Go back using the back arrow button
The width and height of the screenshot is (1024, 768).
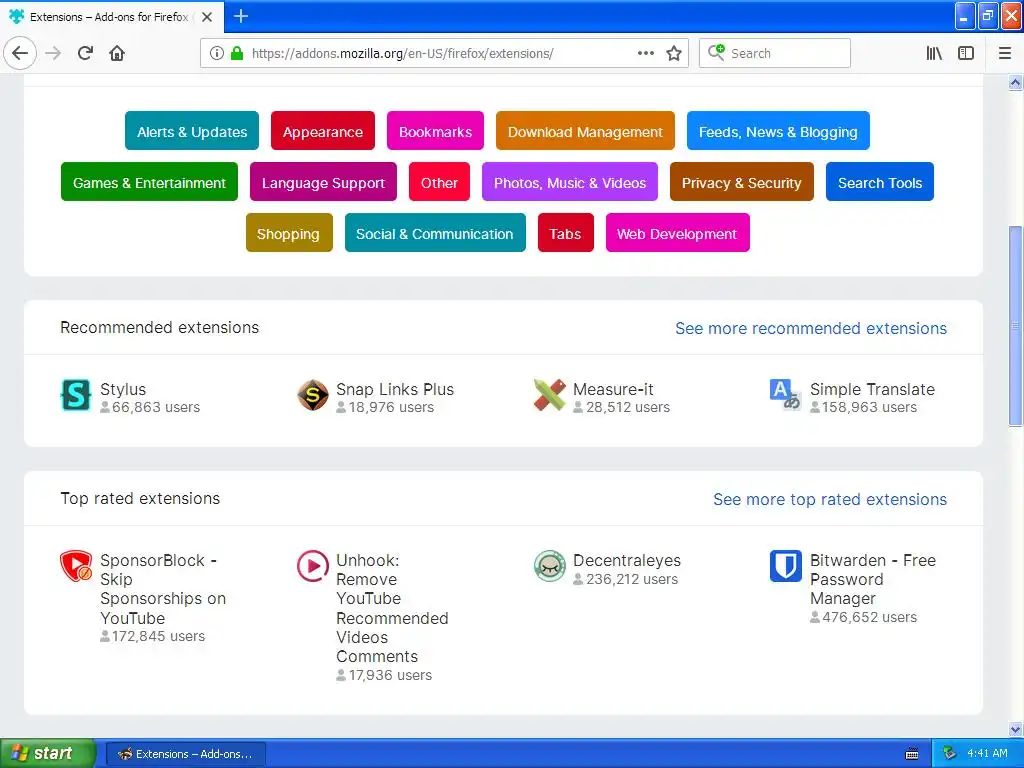[x=20, y=53]
